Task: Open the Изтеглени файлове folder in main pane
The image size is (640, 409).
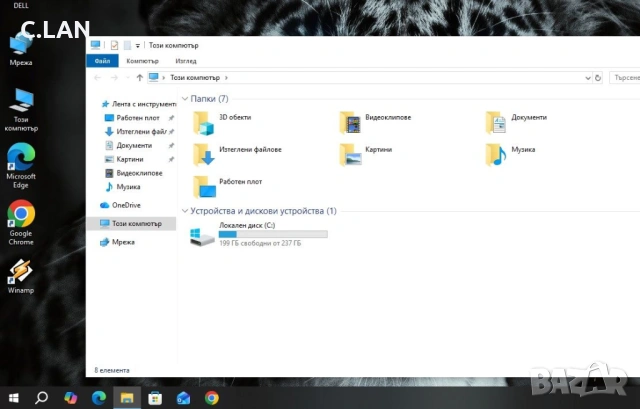Action: tap(237, 155)
